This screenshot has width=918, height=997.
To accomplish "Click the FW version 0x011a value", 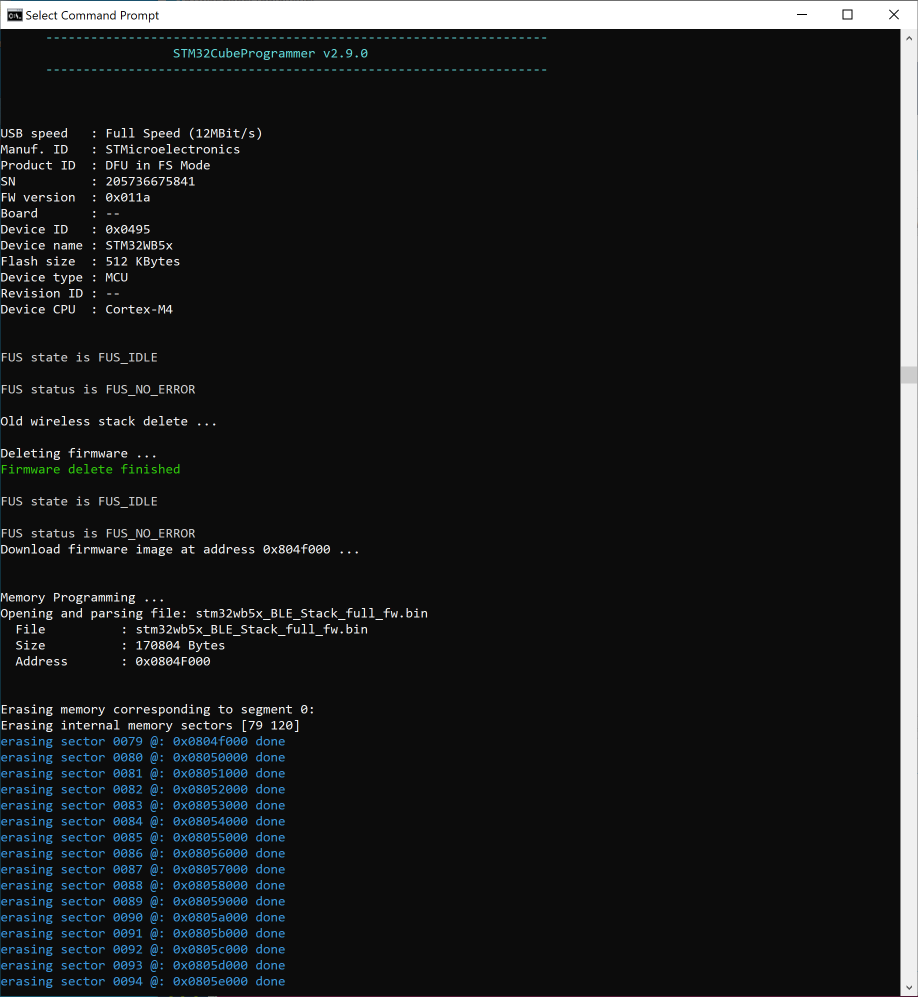I will pyautogui.click(x=128, y=197).
